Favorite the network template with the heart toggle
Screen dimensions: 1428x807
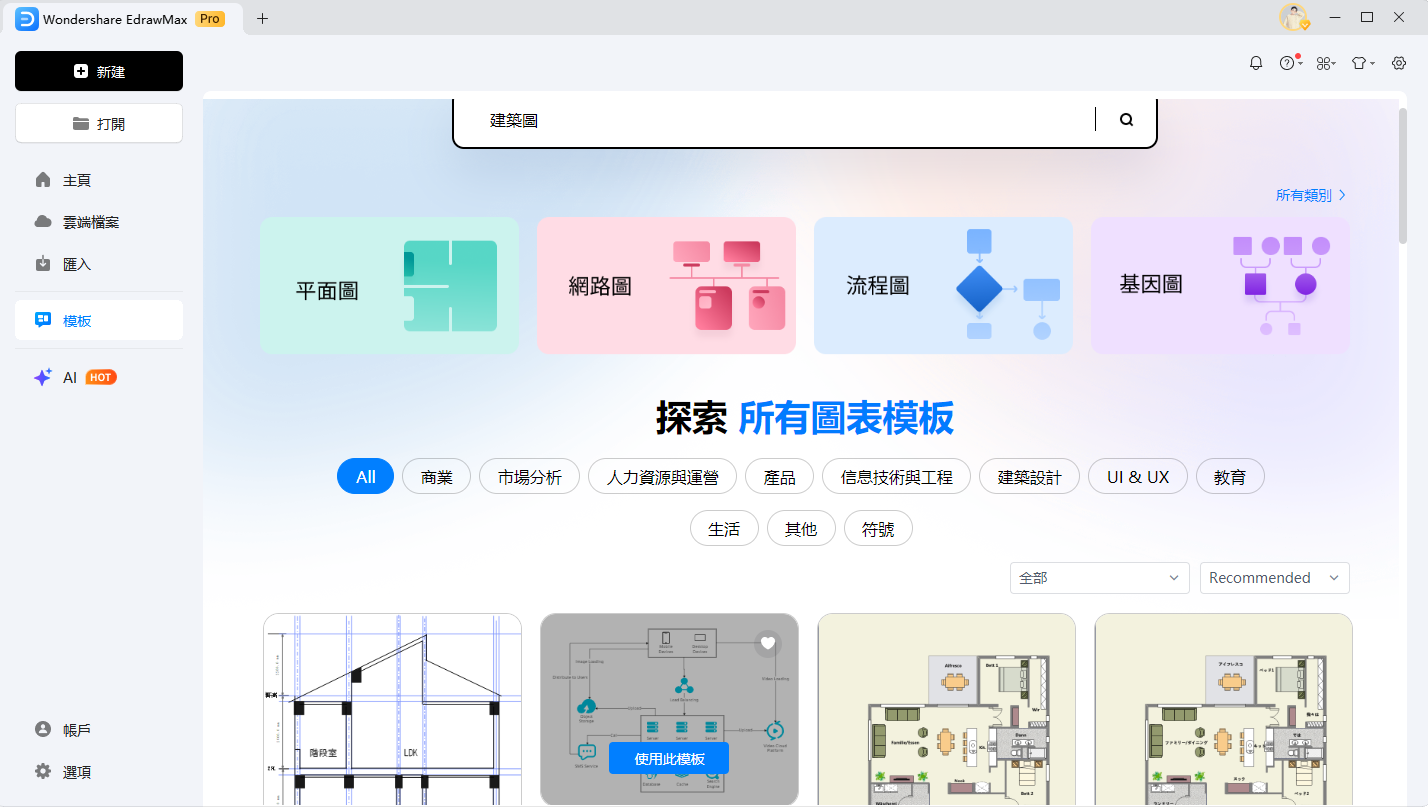tap(768, 643)
